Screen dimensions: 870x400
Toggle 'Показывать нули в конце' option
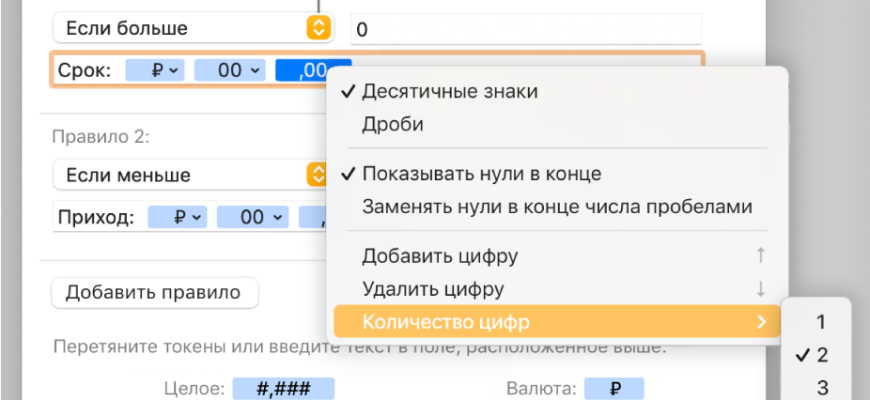tap(480, 173)
